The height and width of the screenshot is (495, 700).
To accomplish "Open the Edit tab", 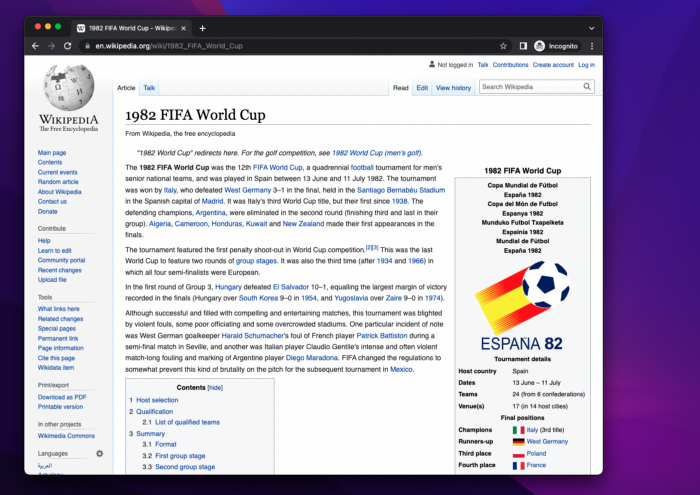I will (x=422, y=88).
